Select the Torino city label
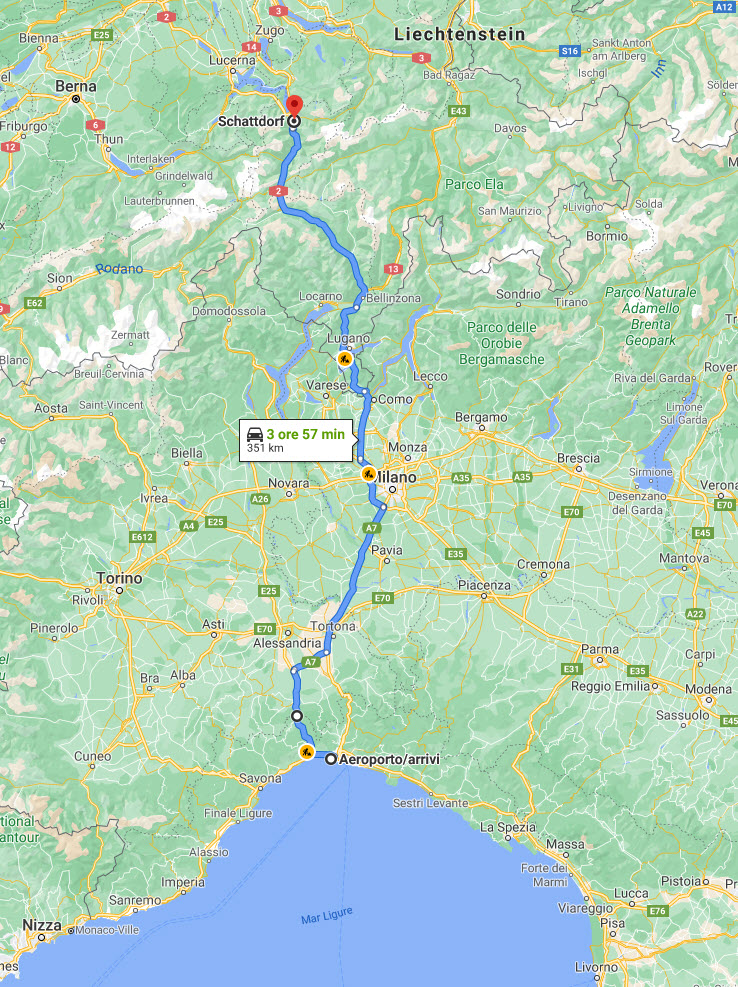Screen dimensions: 738x987 (120, 578)
